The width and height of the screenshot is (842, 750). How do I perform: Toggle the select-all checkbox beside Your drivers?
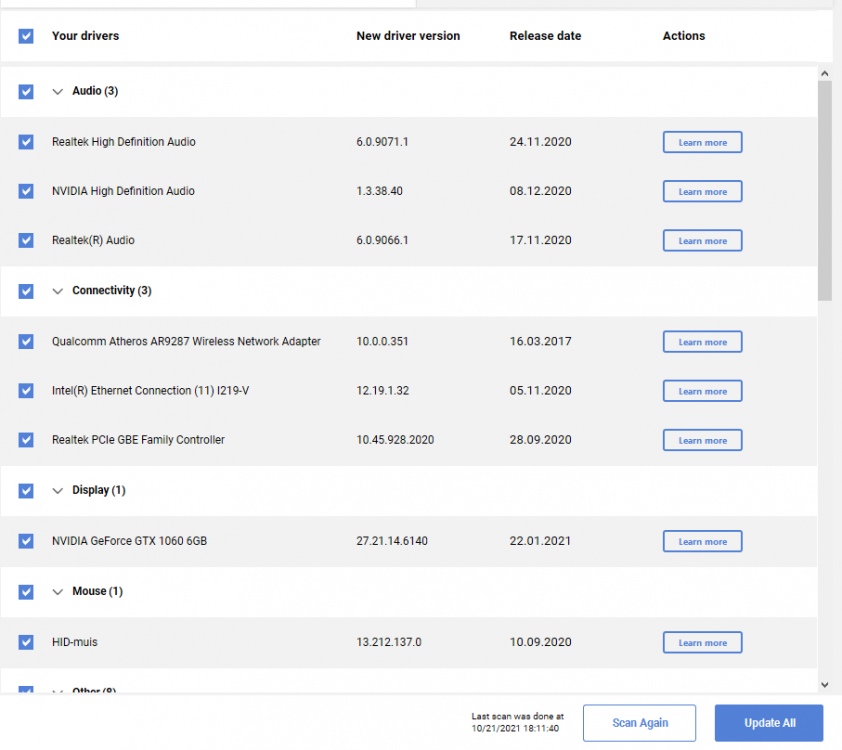pyautogui.click(x=26, y=36)
